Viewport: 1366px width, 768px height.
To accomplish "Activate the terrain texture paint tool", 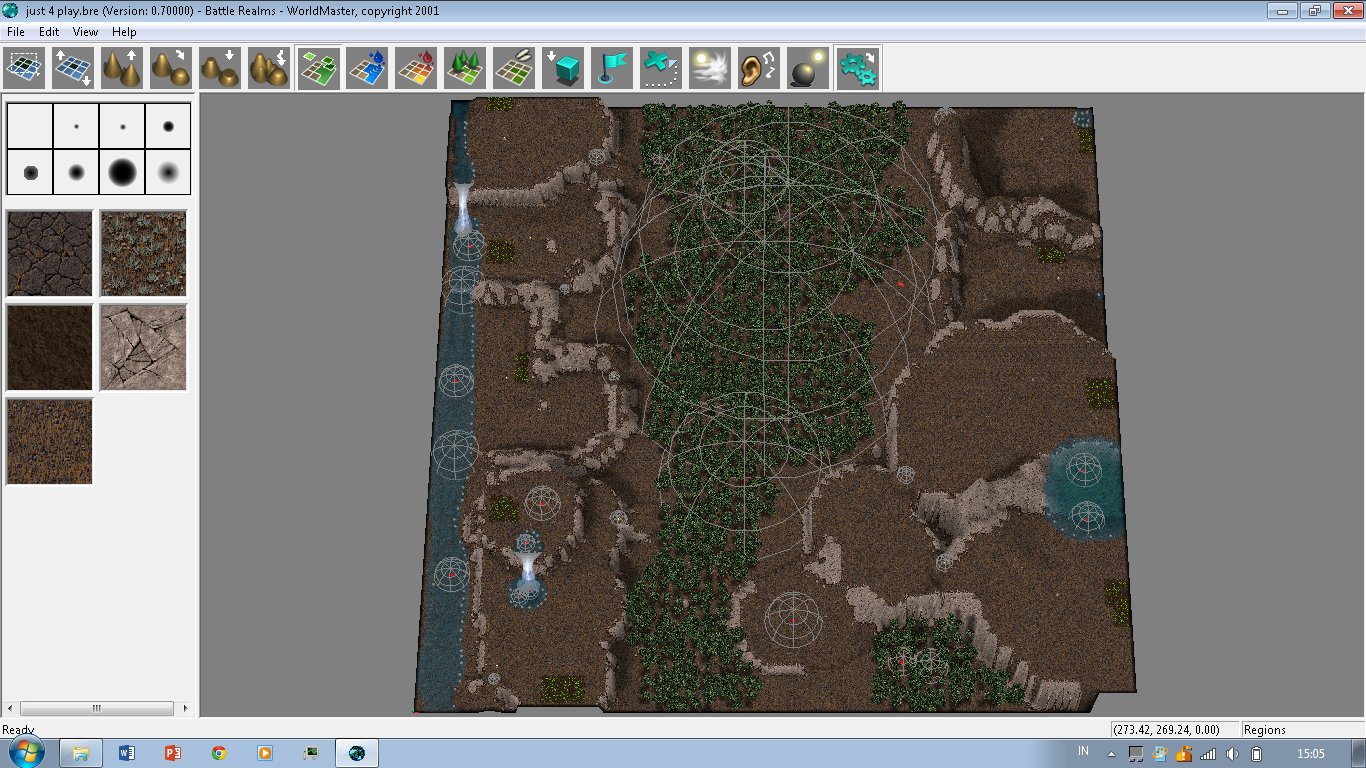I will 318,69.
